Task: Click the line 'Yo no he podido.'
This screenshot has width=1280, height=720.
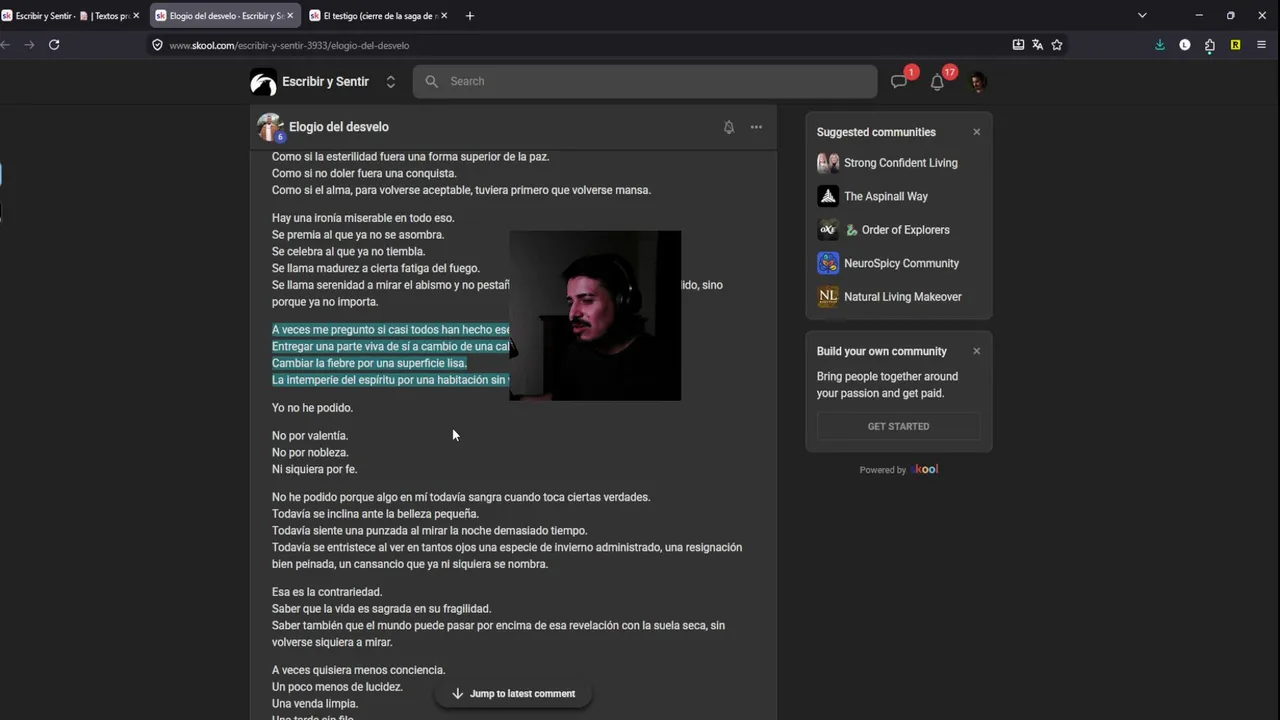Action: [312, 408]
